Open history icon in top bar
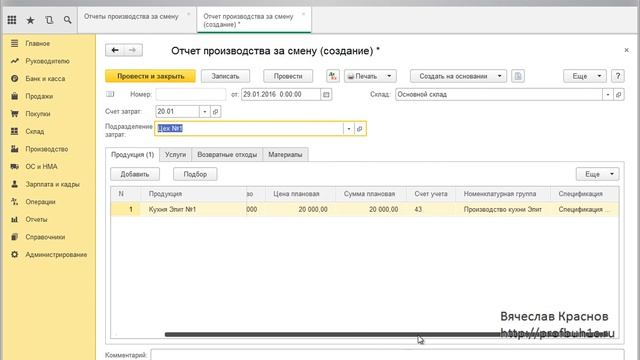 pyautogui.click(x=49, y=20)
